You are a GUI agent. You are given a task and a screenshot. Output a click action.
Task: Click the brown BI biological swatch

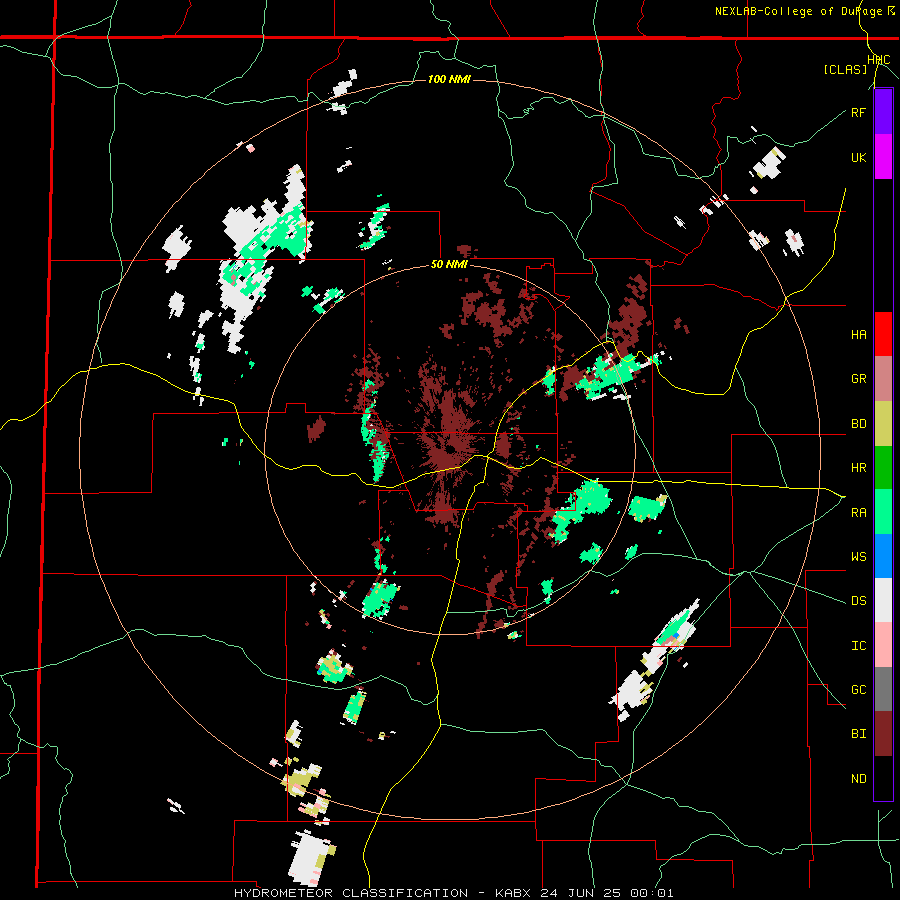(x=883, y=734)
